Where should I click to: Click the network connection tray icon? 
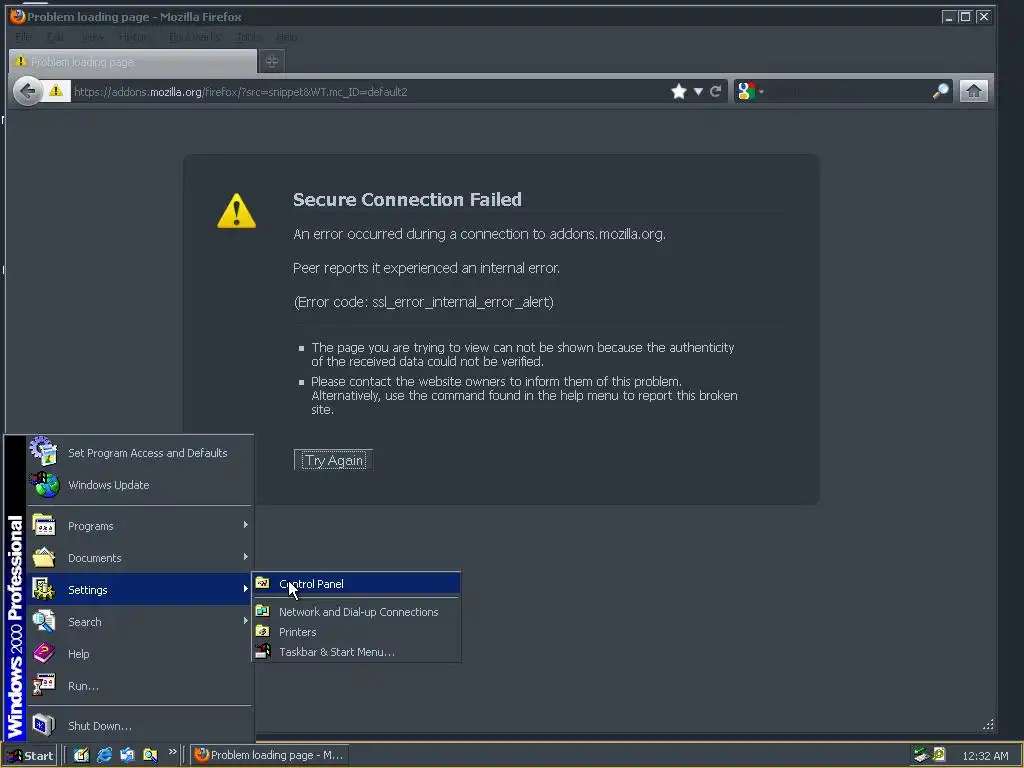921,755
